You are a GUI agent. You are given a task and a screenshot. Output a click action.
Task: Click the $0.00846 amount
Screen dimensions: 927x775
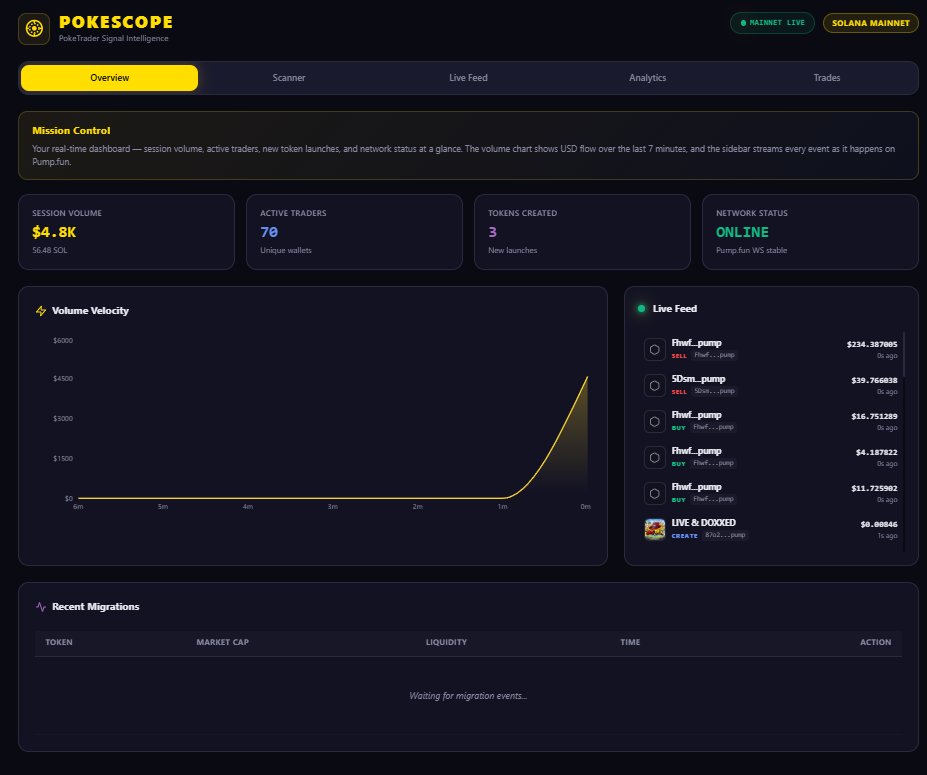point(879,524)
